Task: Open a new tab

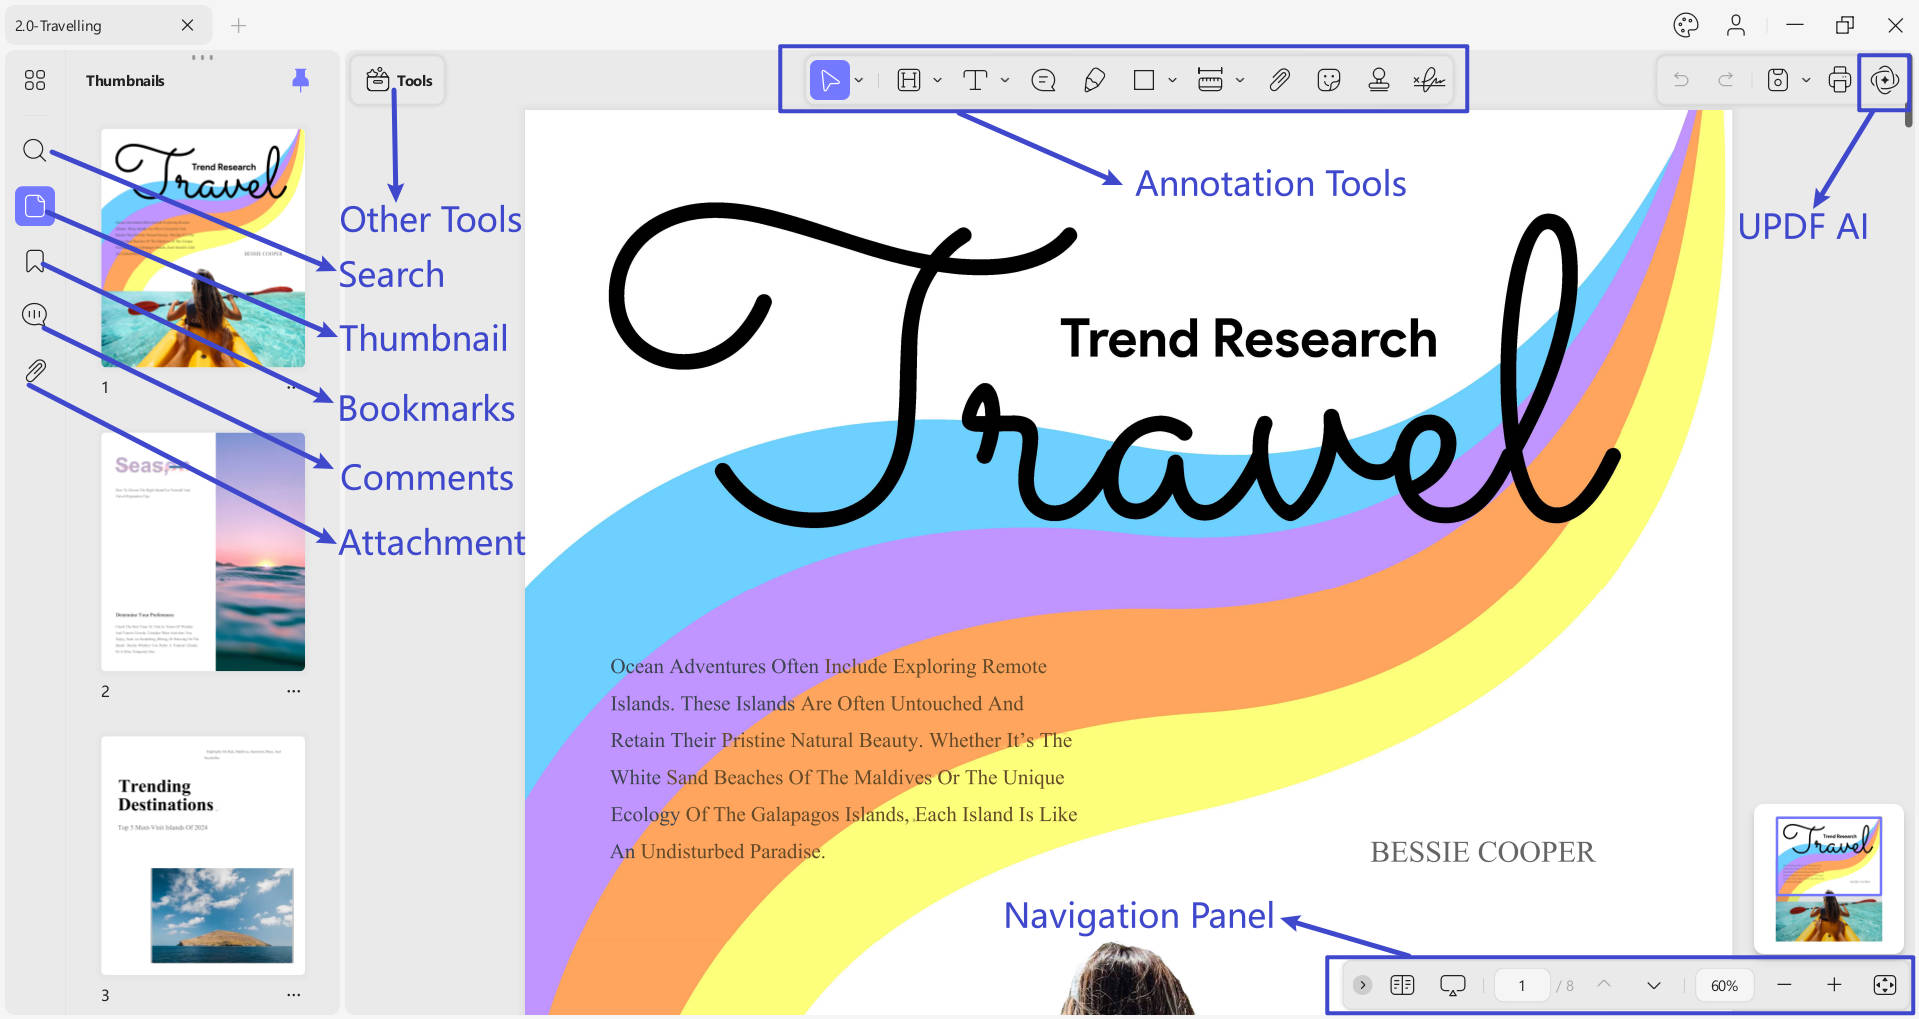Action: tap(238, 25)
